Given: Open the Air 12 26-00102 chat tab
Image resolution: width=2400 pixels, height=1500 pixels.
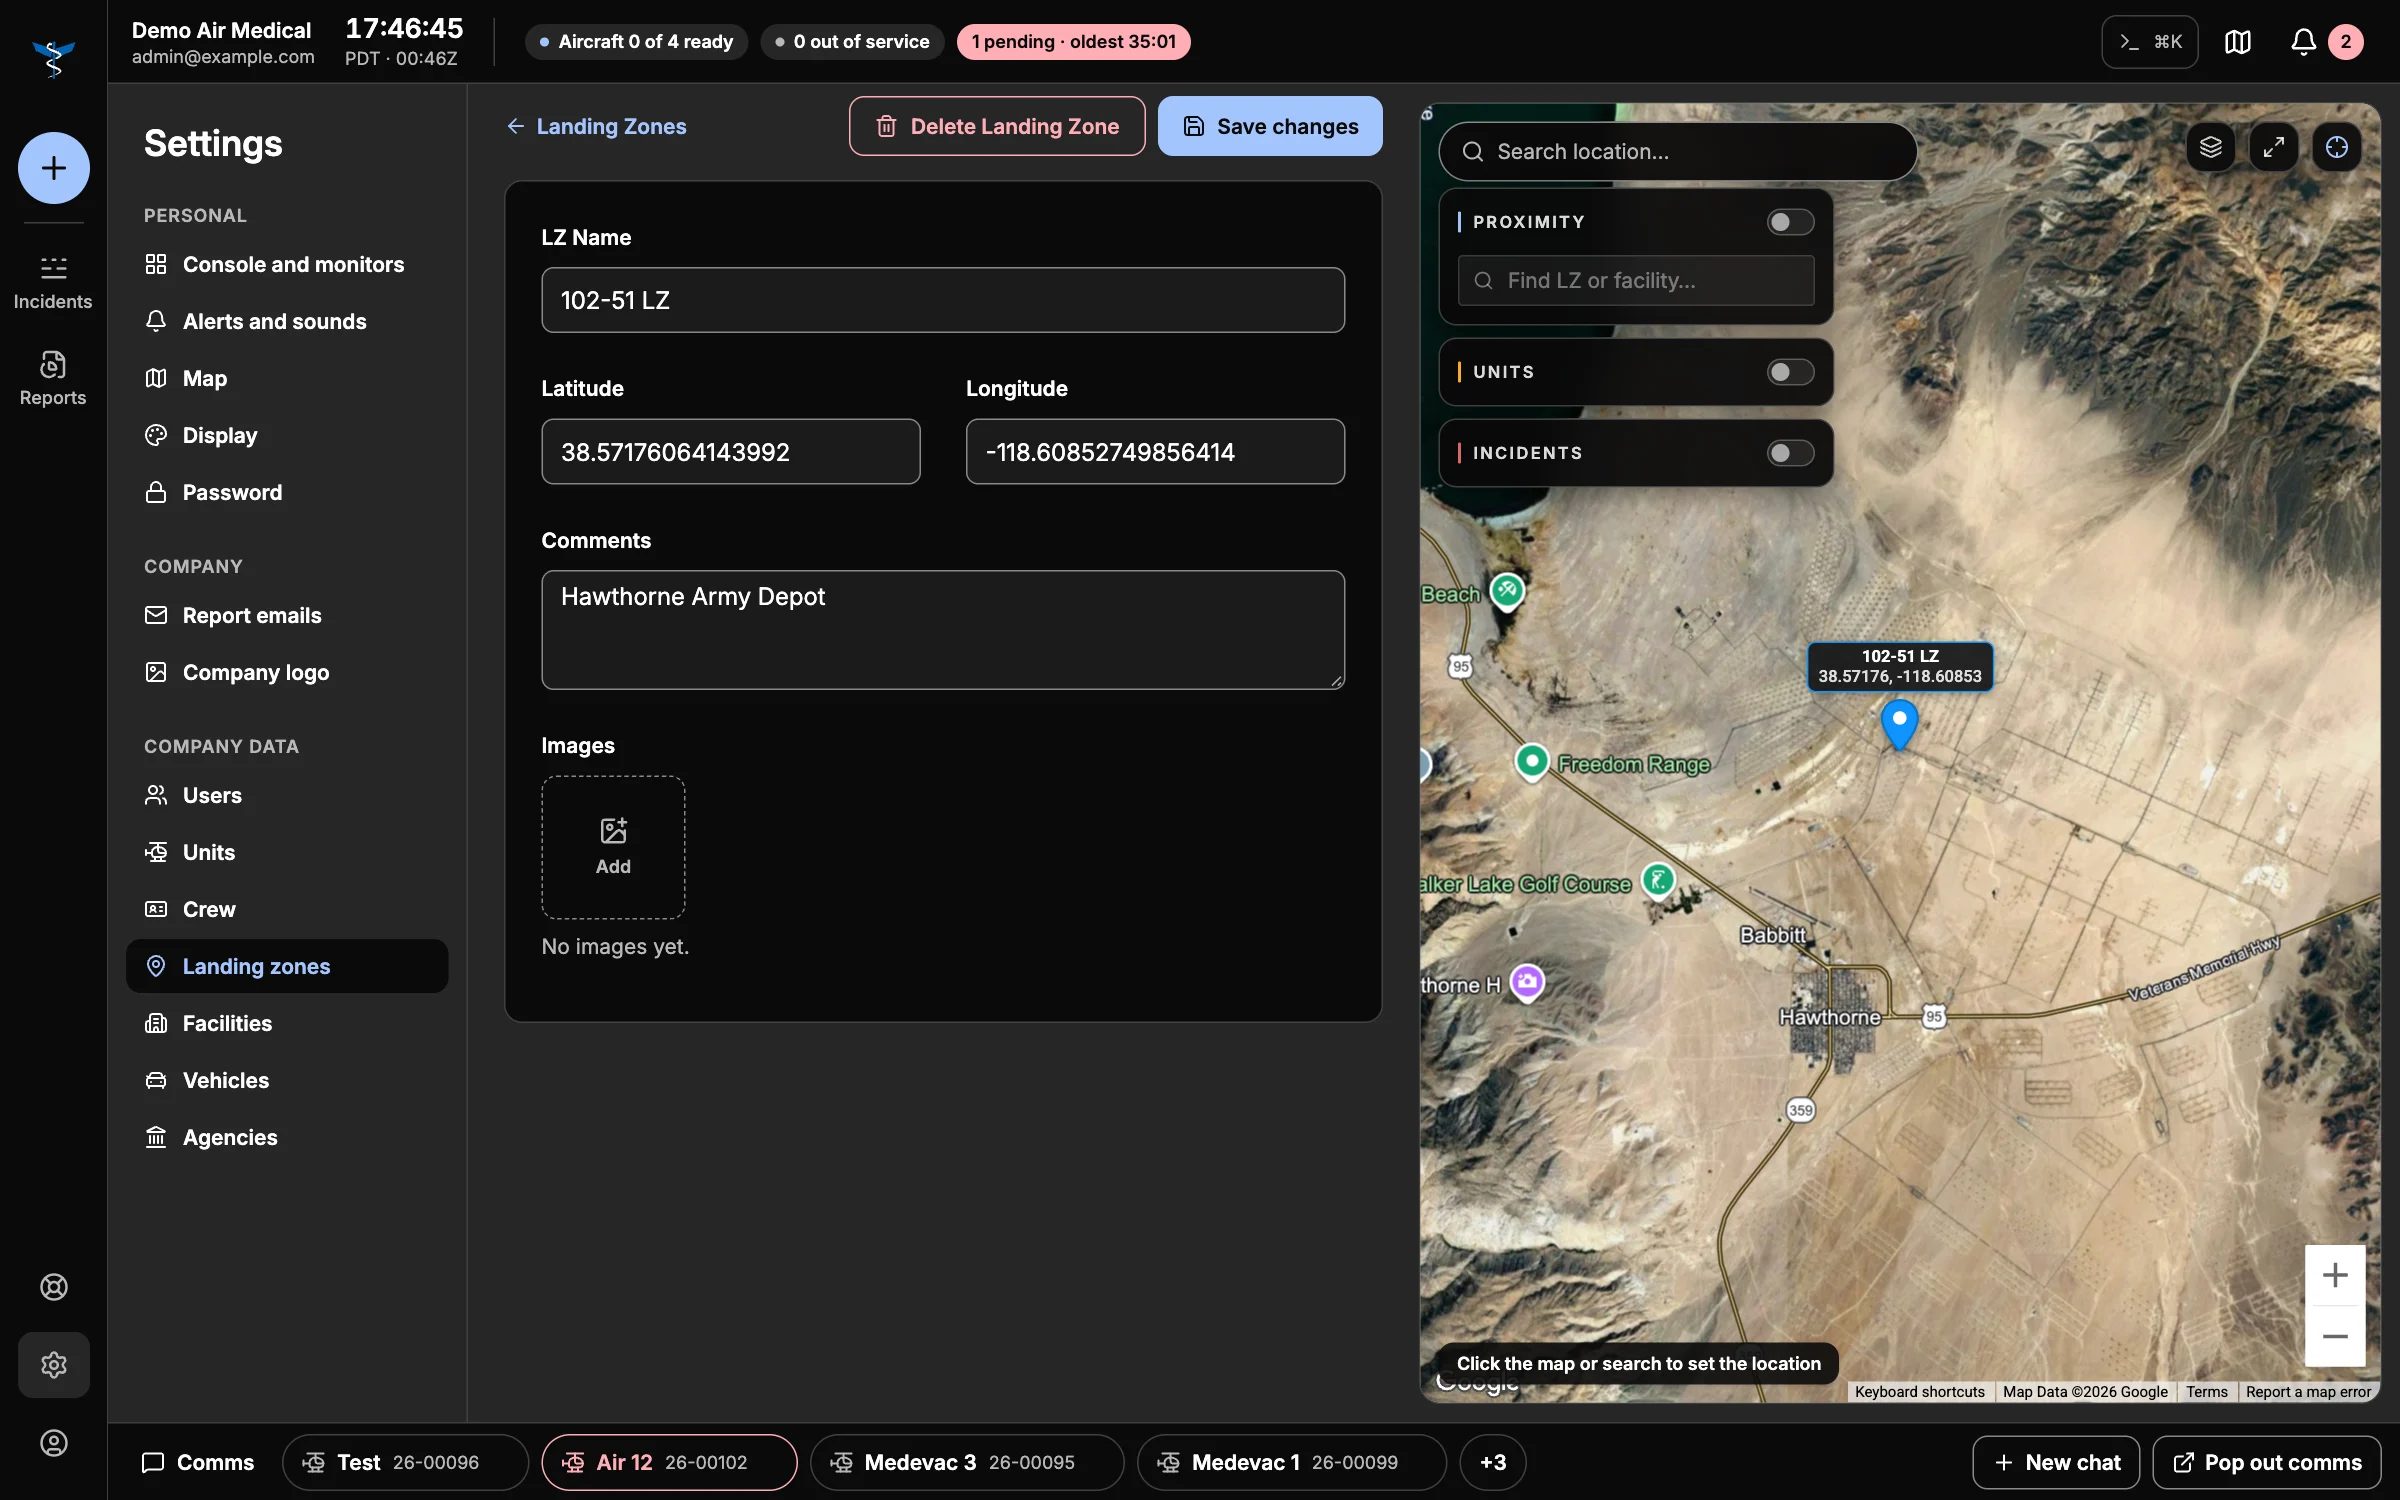Looking at the screenshot, I should click(669, 1463).
